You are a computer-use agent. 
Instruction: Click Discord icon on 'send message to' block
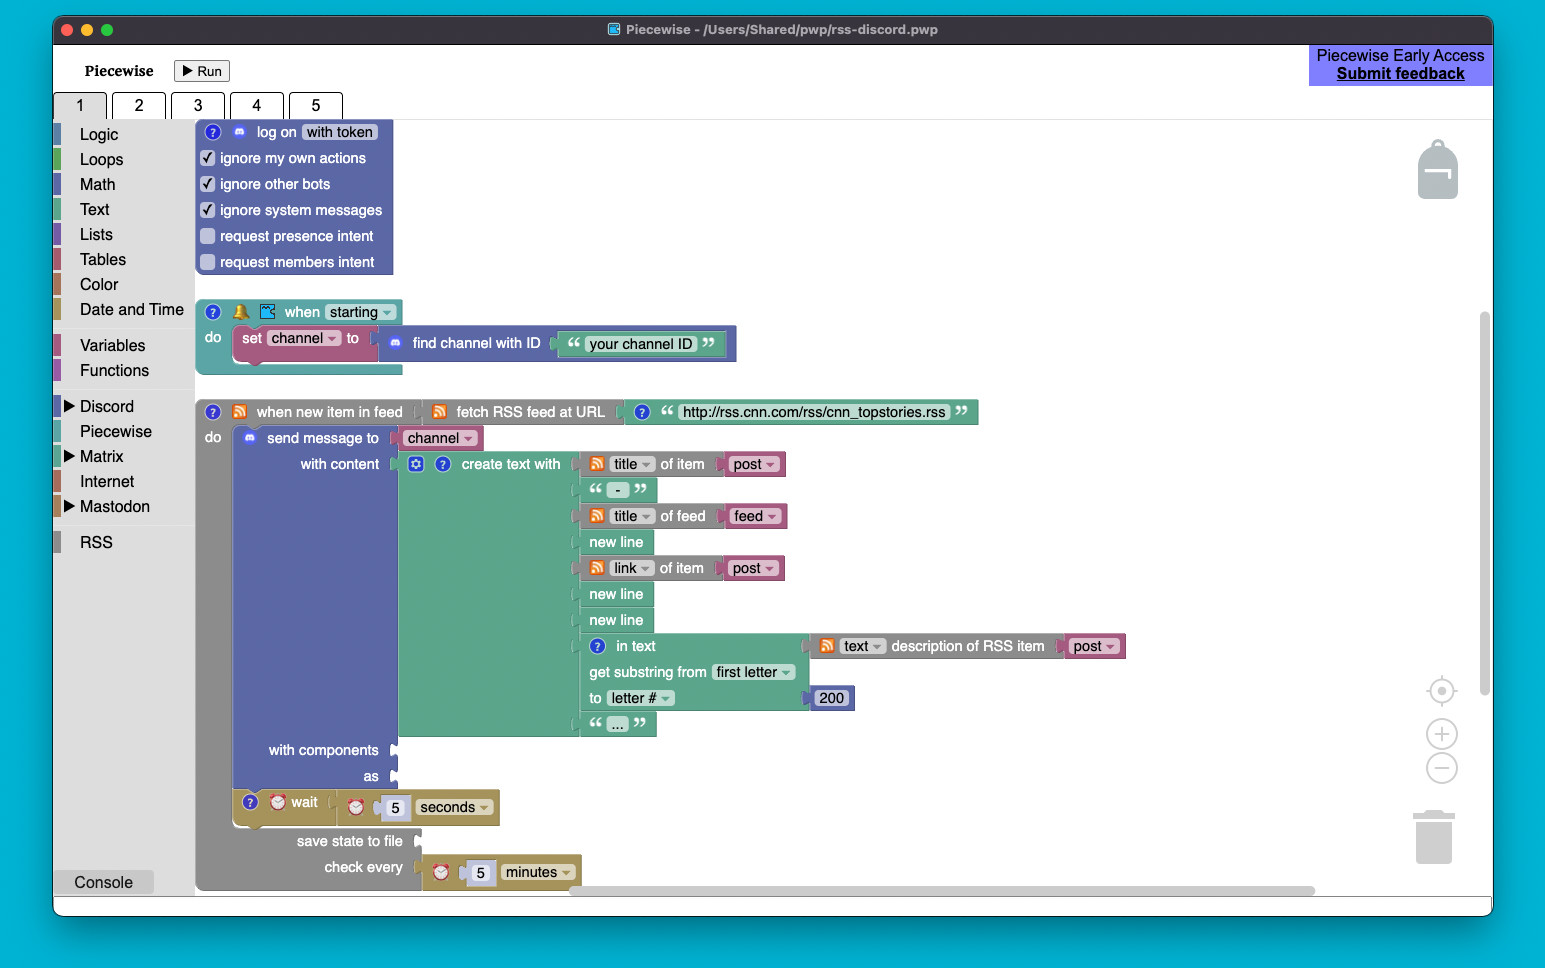point(250,438)
